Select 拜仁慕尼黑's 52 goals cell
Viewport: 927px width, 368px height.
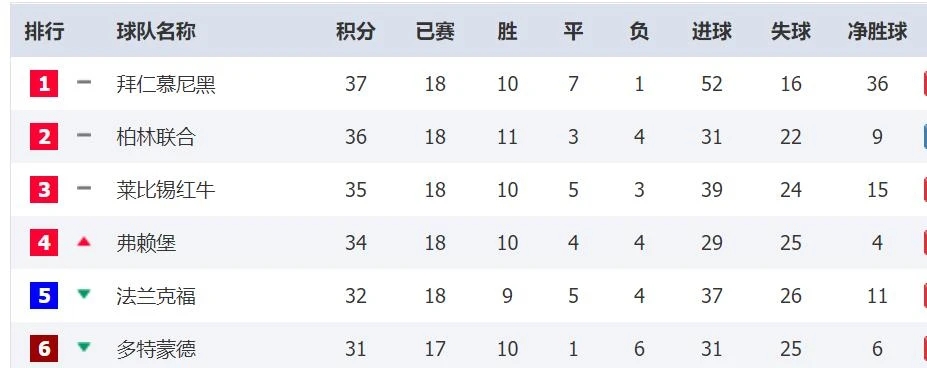tap(712, 84)
